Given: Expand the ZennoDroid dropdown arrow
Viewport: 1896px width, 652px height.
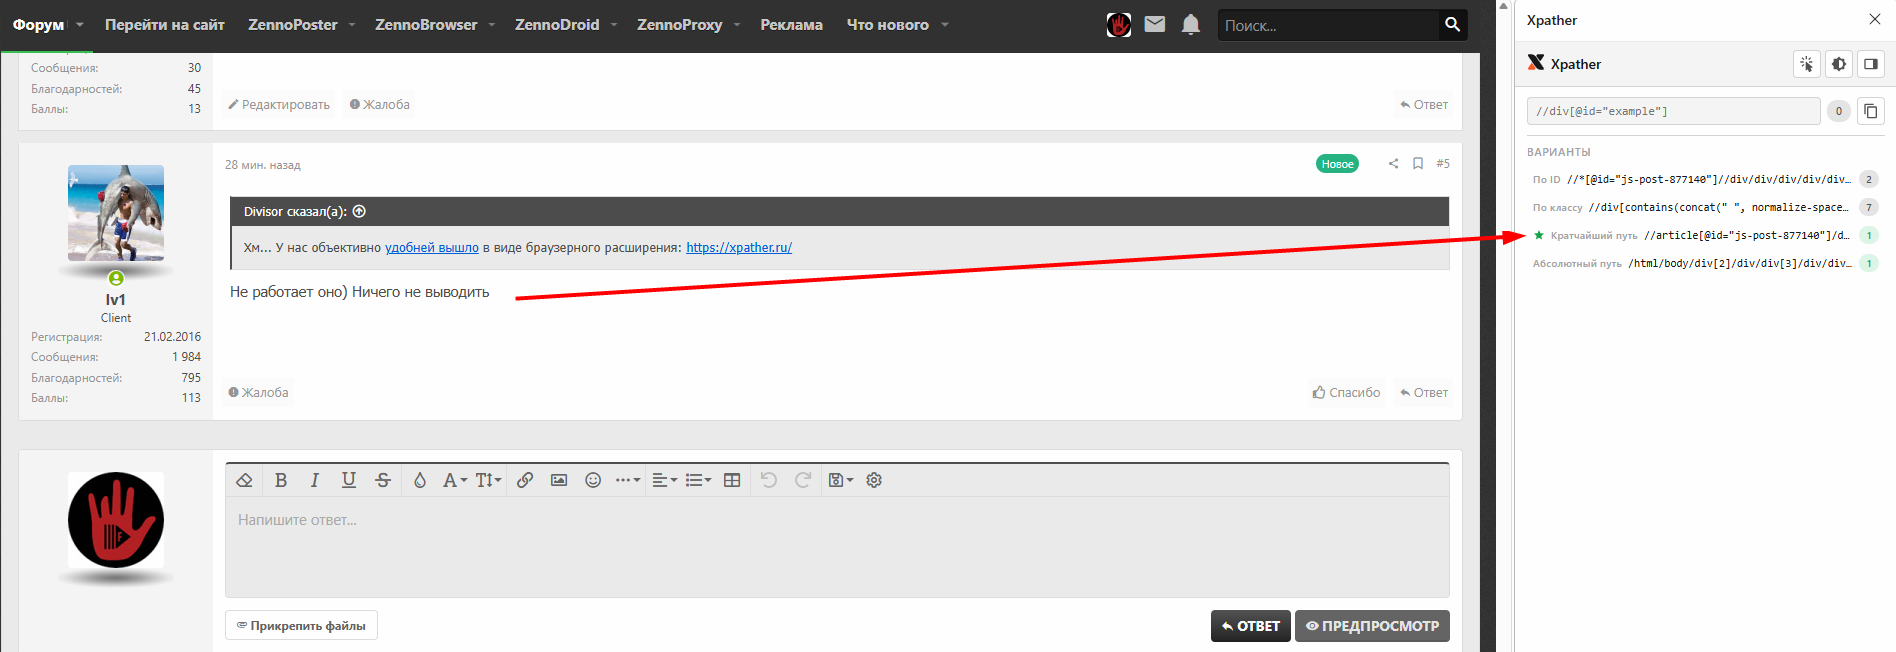Looking at the screenshot, I should (x=614, y=25).
